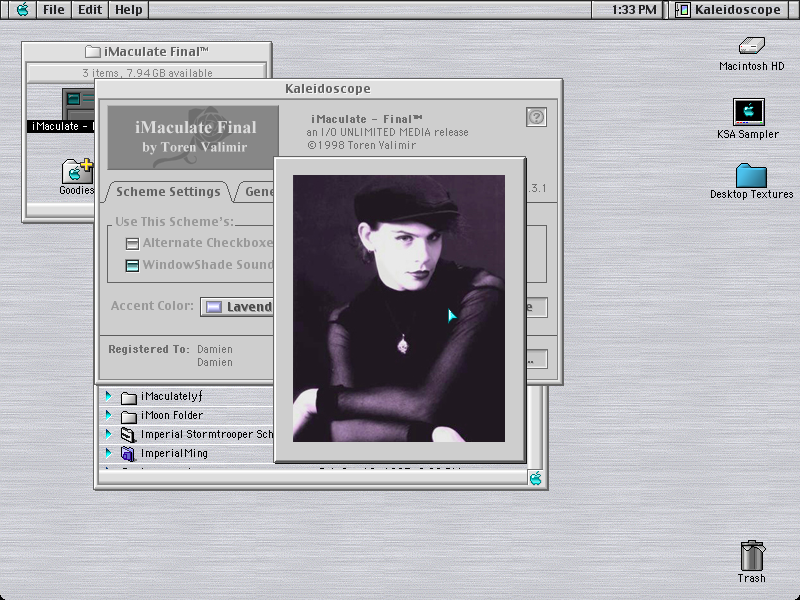Click the ImperialMing file name
The width and height of the screenshot is (800, 600).
(174, 453)
